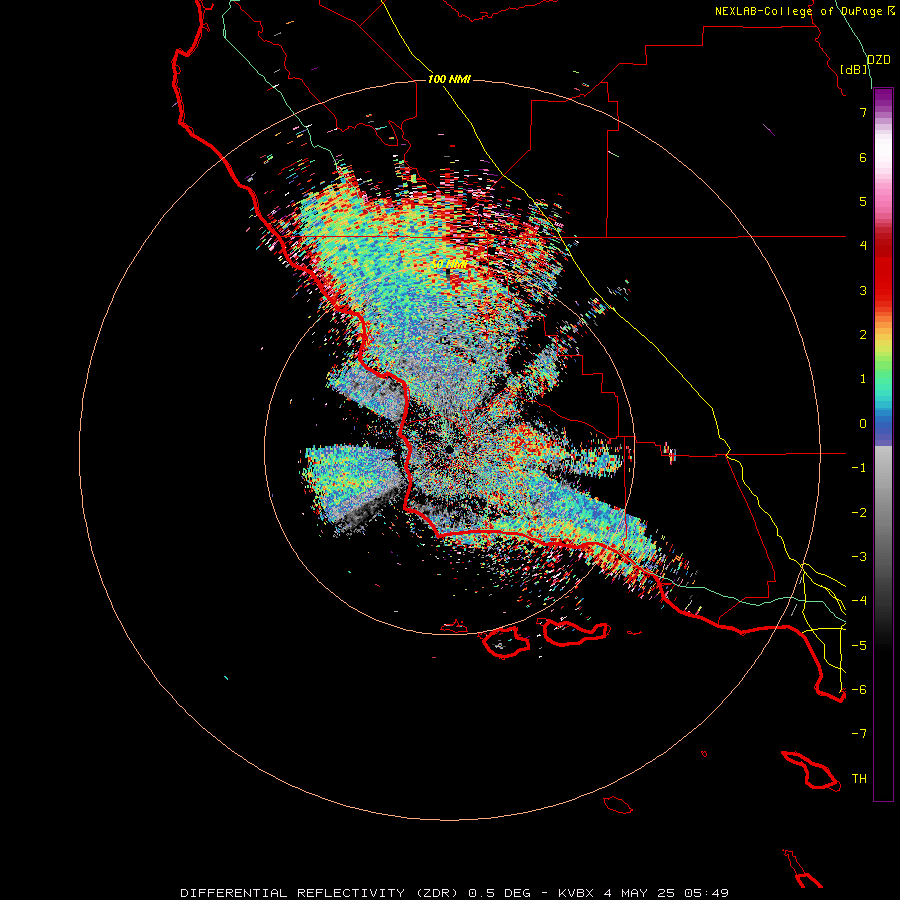Image resolution: width=900 pixels, height=900 pixels.
Task: Click the "100 NMI" range ring label
Action: [449, 79]
